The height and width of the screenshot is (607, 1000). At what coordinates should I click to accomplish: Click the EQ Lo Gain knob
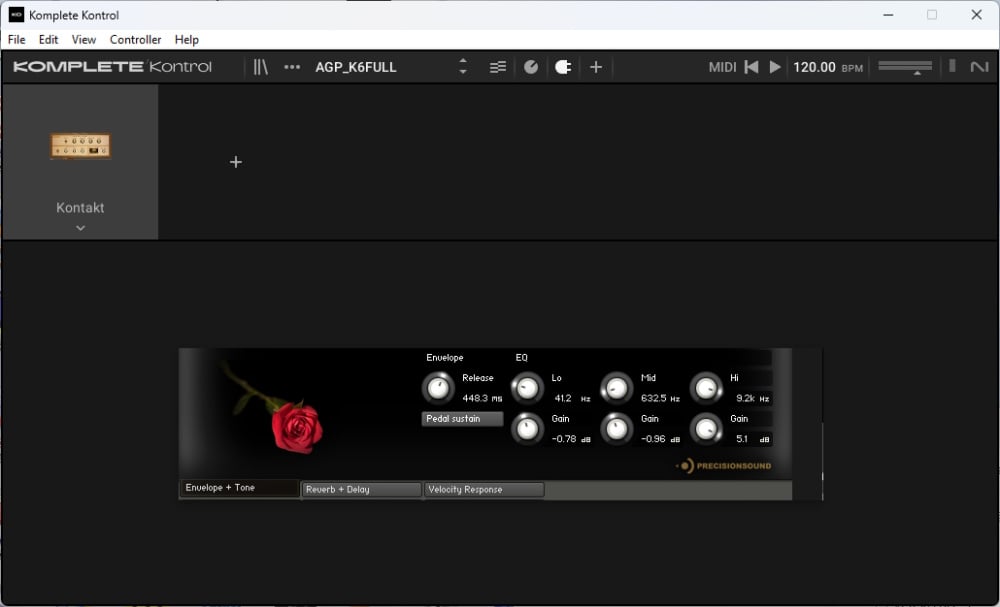coord(527,428)
